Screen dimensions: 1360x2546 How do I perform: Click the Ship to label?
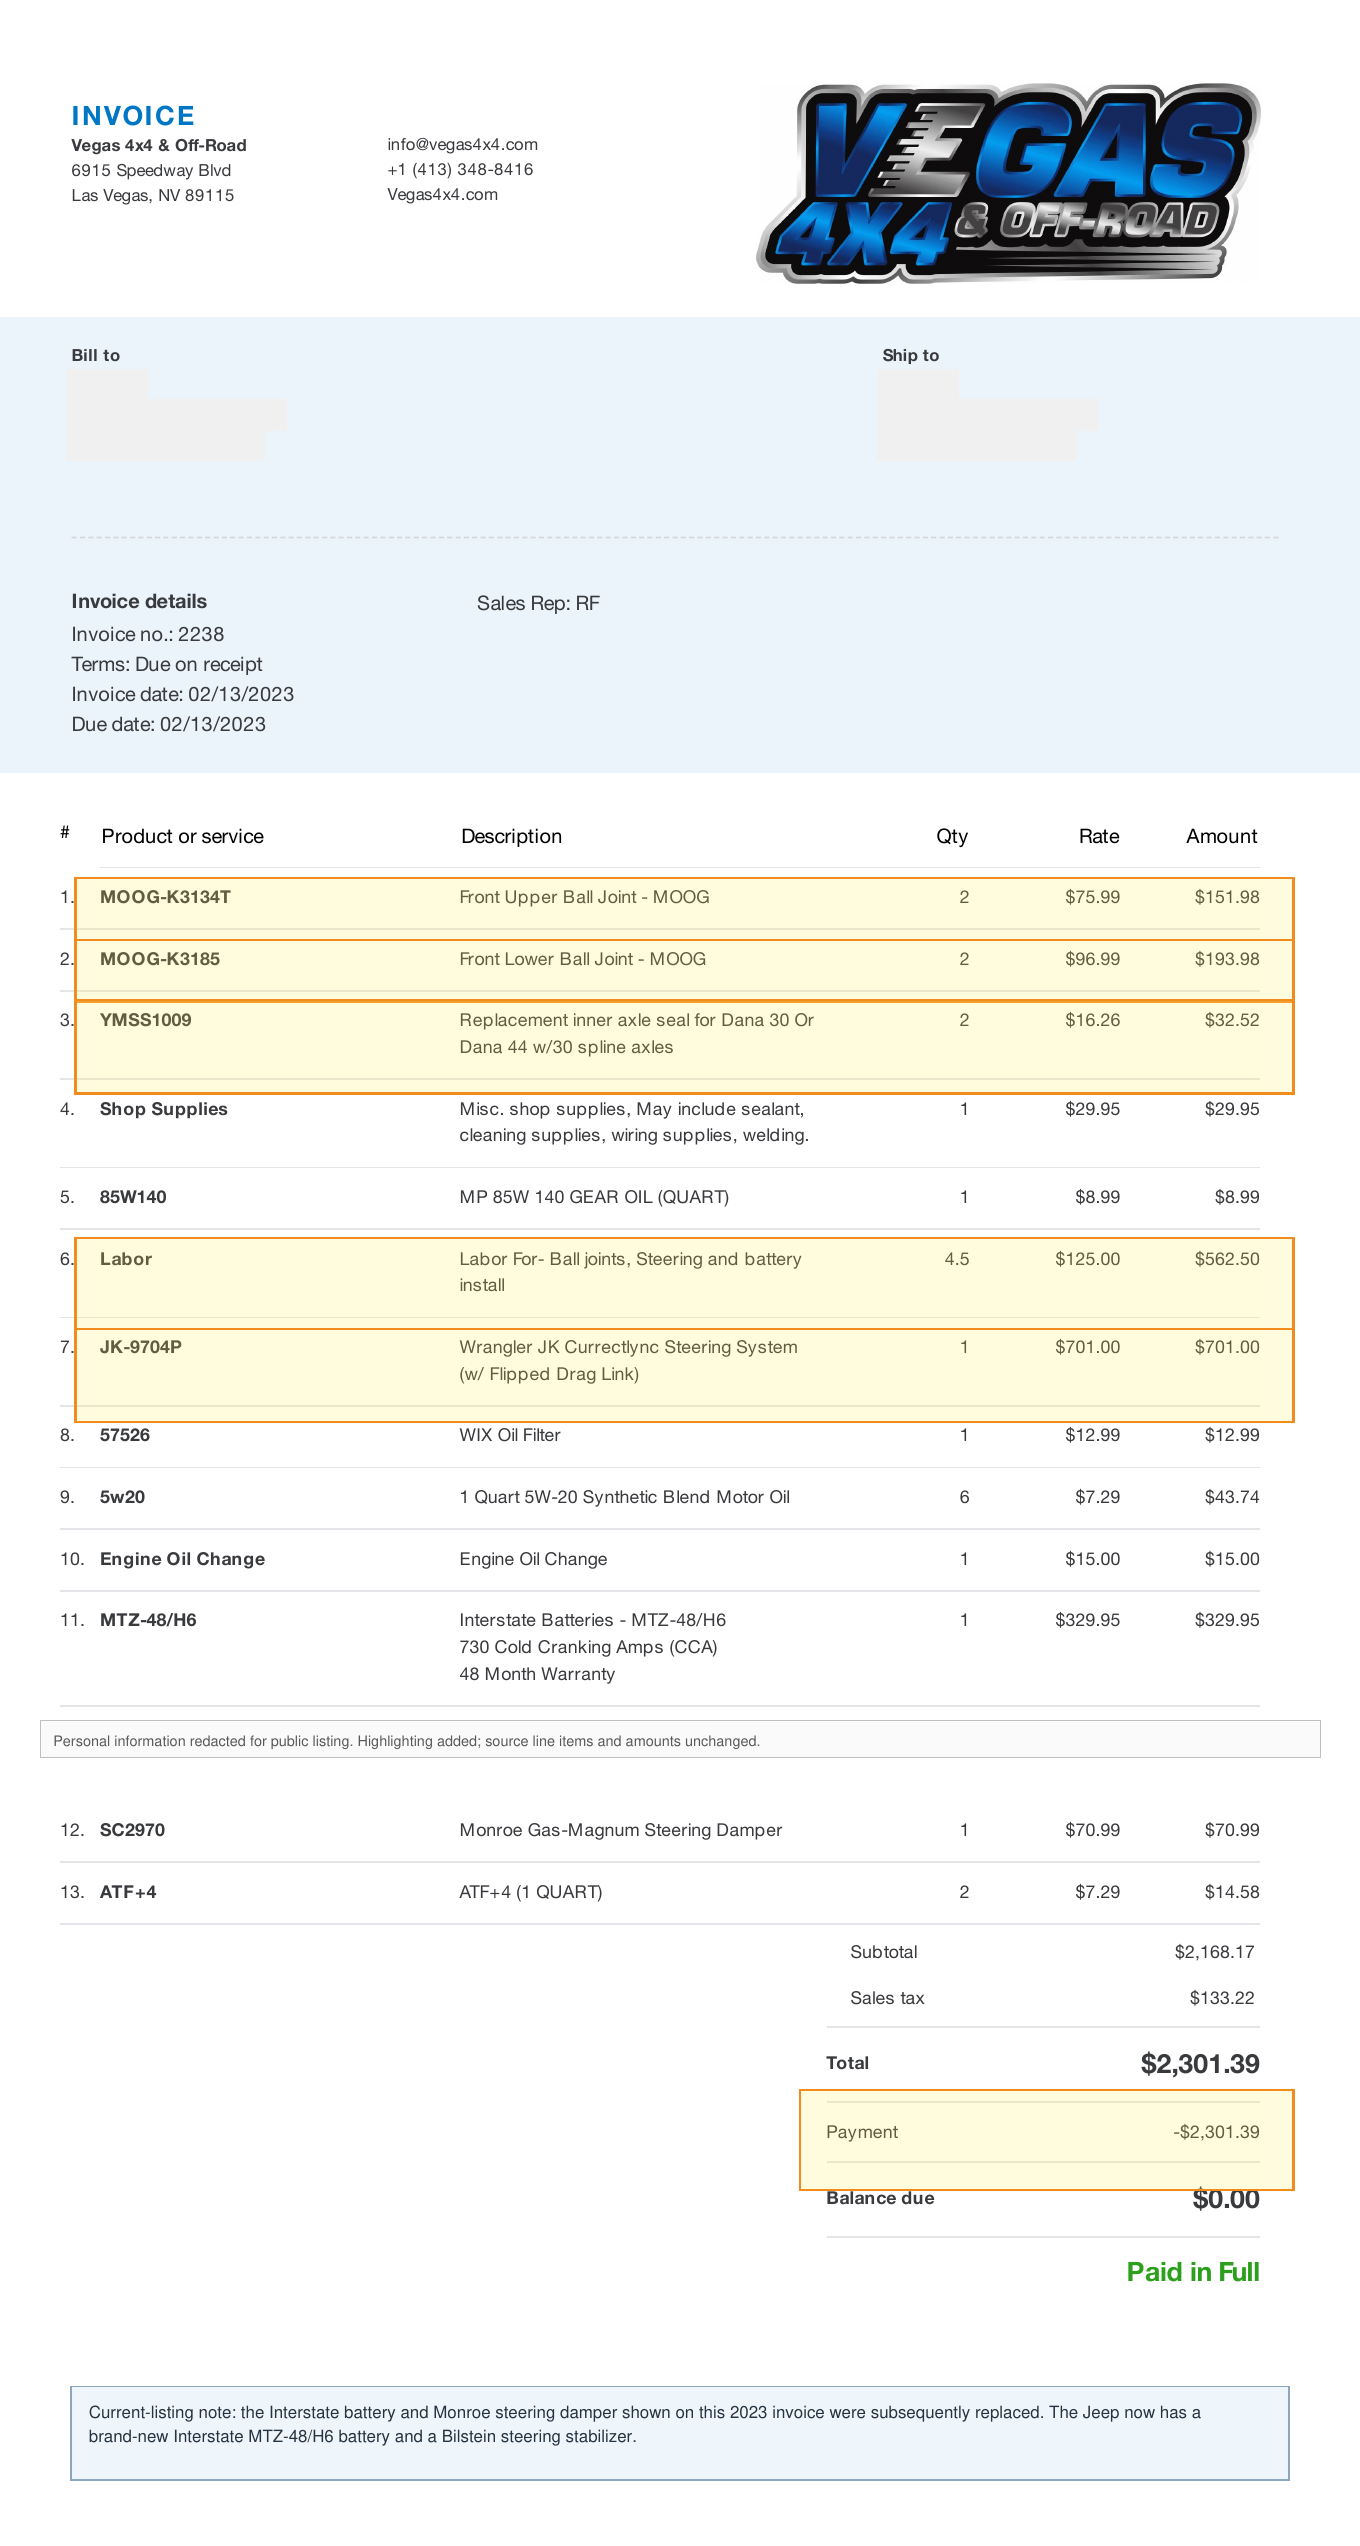tap(910, 355)
